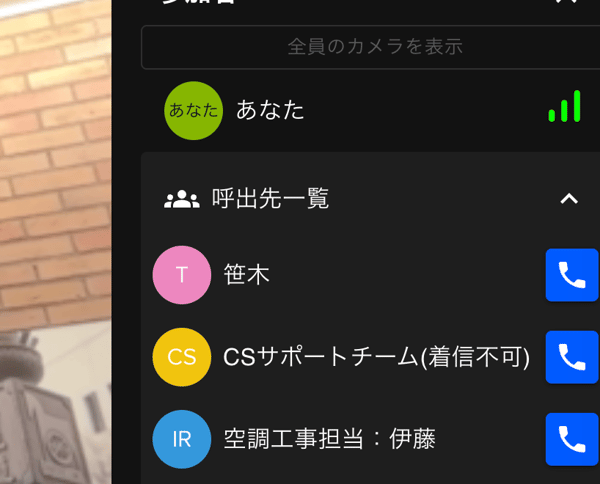
Task: Click the 参加者 panel title at top
Action: pyautogui.click(x=197, y=2)
